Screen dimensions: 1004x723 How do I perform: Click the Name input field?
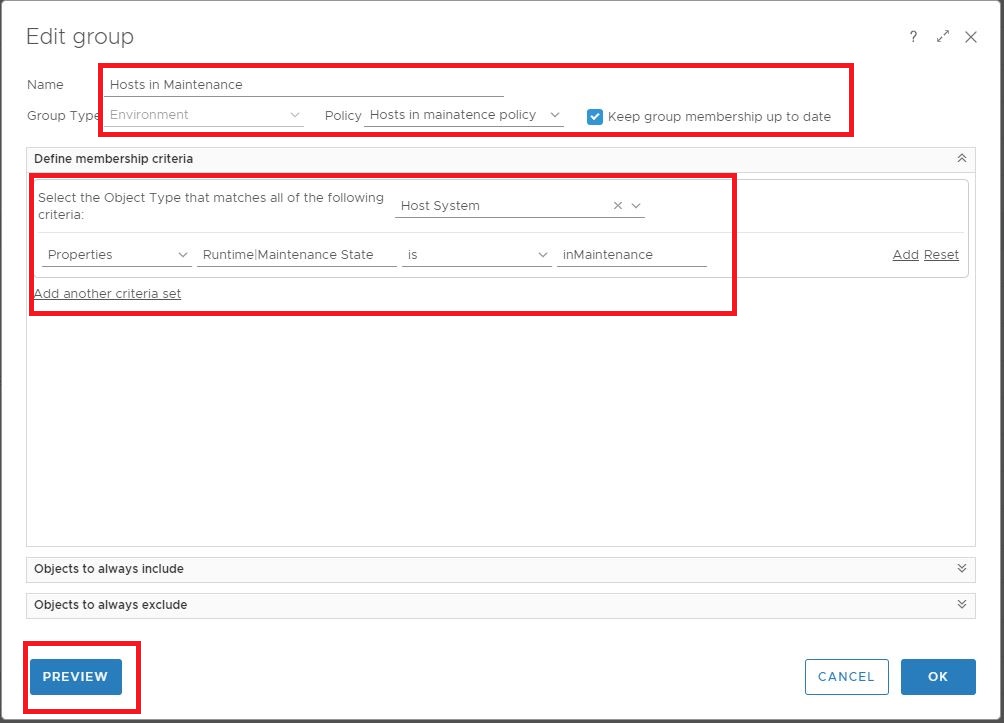(304, 85)
